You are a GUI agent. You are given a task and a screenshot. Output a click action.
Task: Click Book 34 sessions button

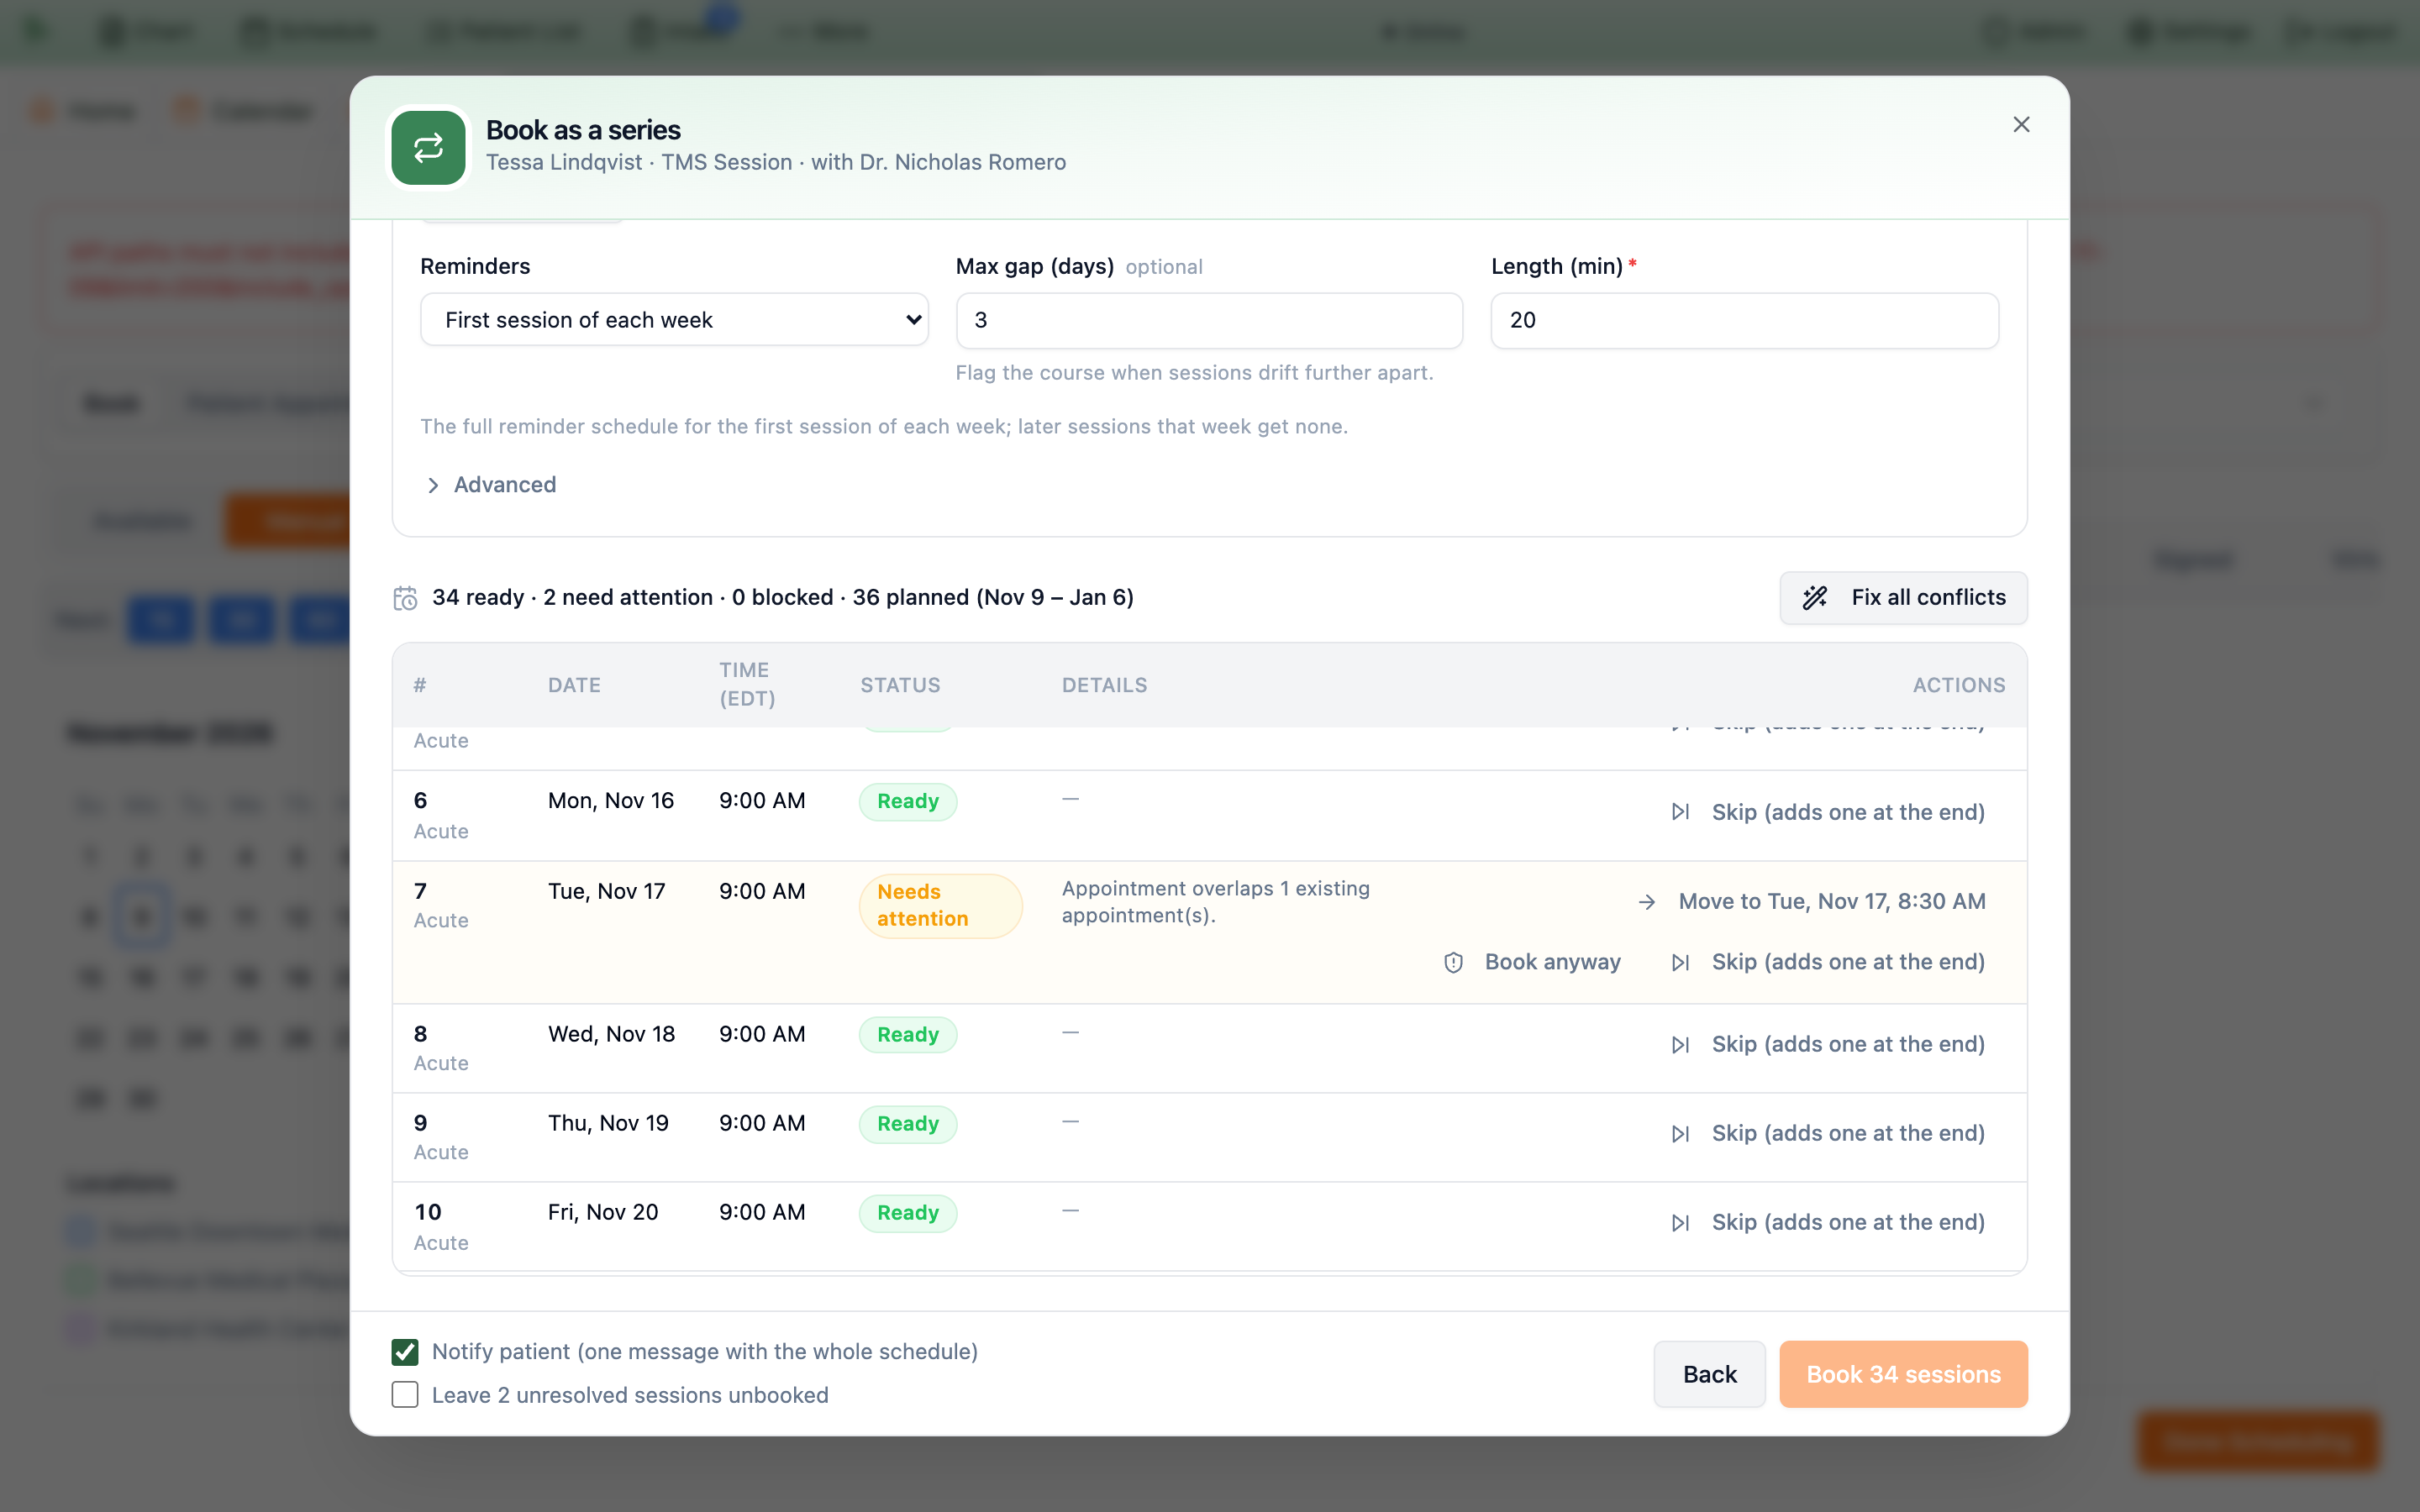pos(1903,1374)
